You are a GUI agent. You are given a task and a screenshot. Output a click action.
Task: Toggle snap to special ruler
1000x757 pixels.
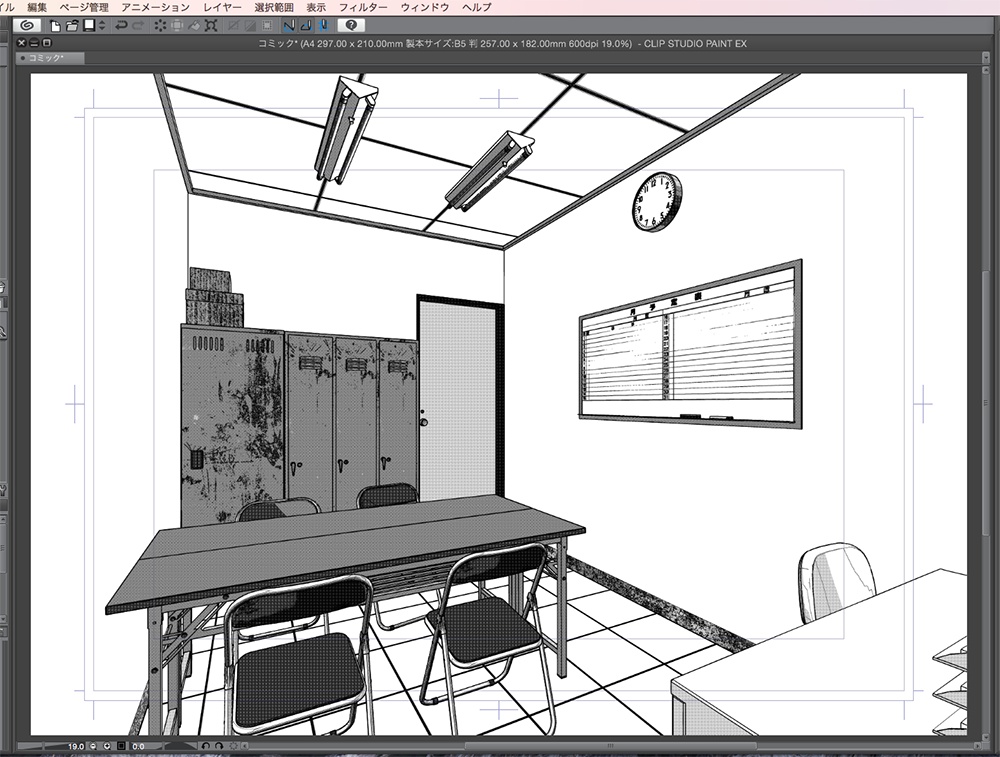(x=306, y=26)
